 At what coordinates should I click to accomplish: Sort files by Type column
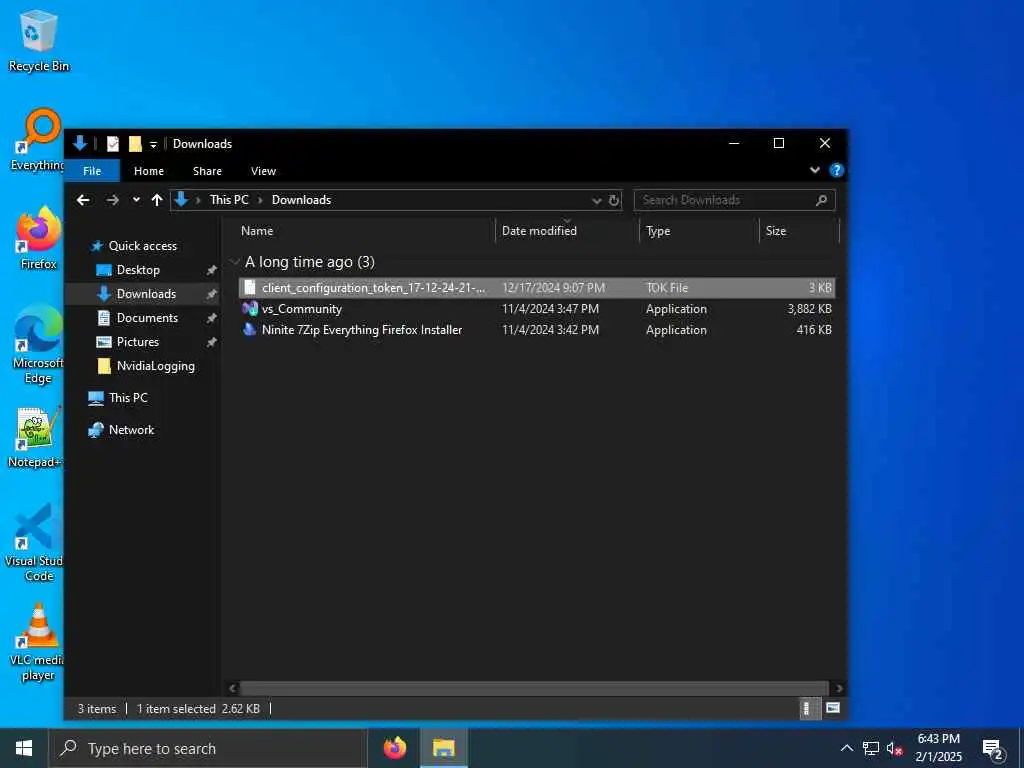[x=699, y=231]
